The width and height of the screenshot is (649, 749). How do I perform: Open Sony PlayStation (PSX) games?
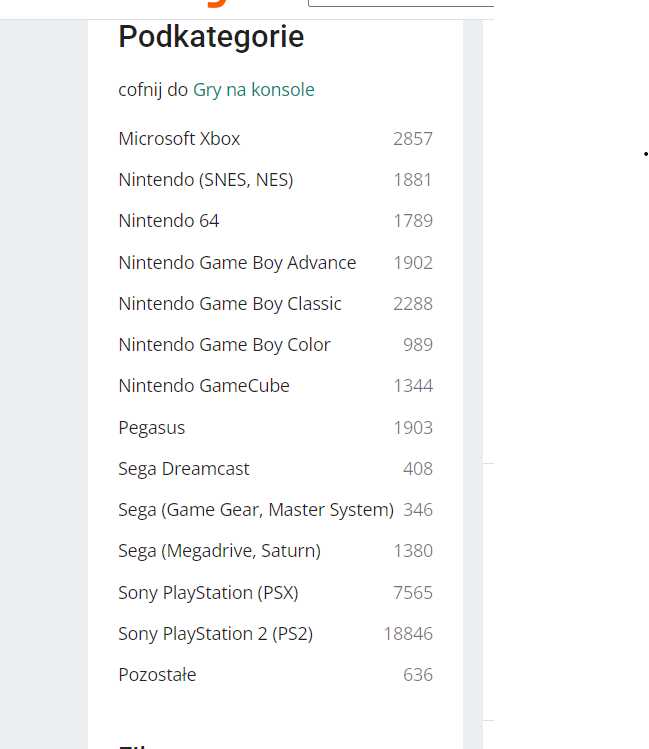[x=208, y=593]
